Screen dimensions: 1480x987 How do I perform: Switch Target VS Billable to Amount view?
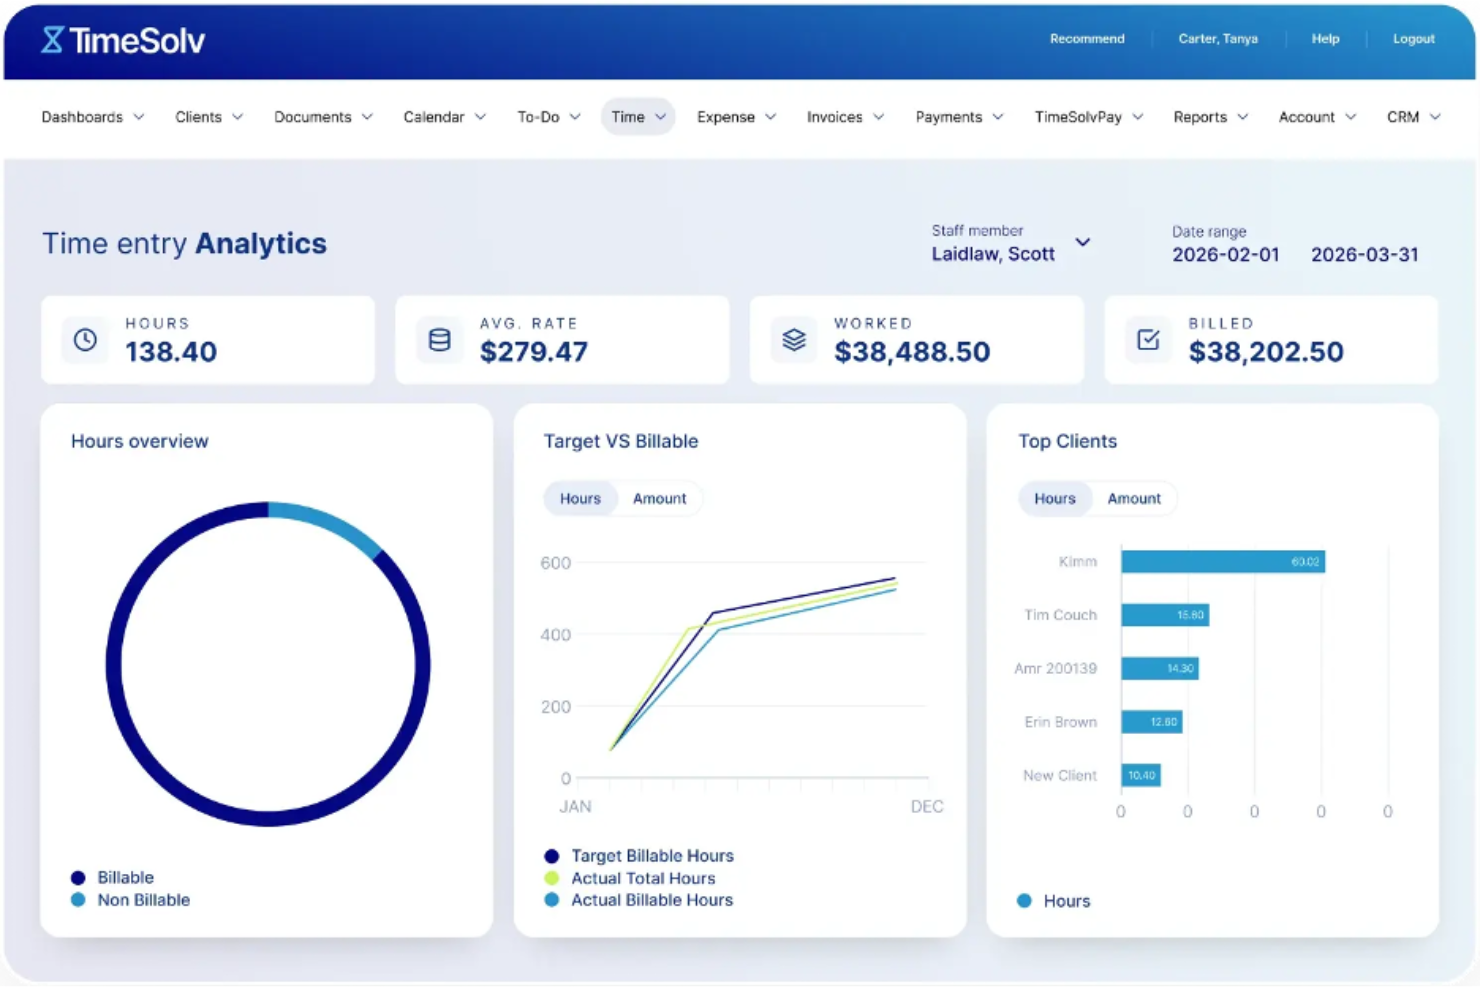(660, 498)
